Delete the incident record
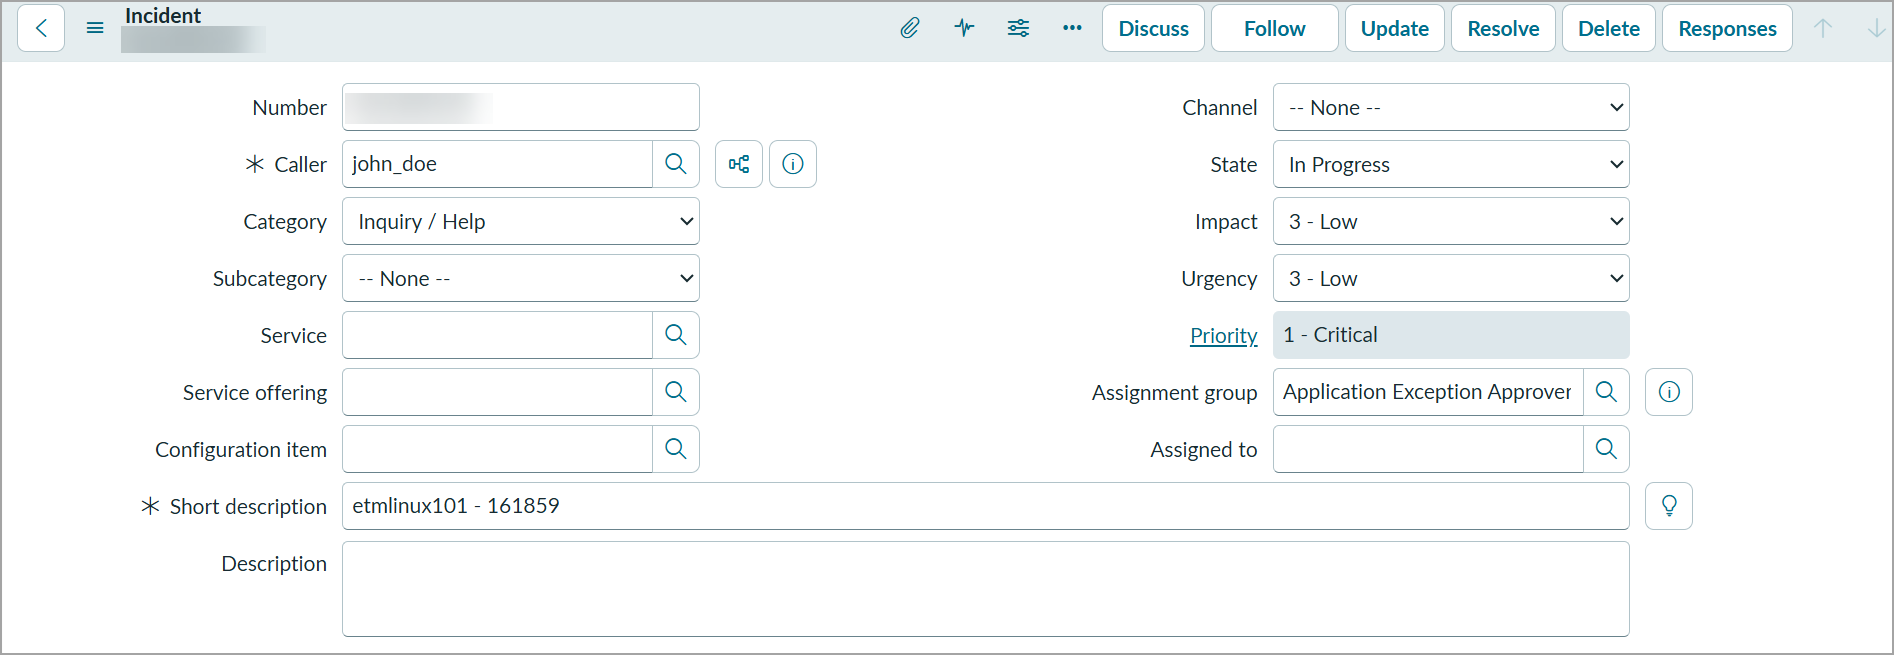The height and width of the screenshot is (655, 1894). [x=1609, y=28]
